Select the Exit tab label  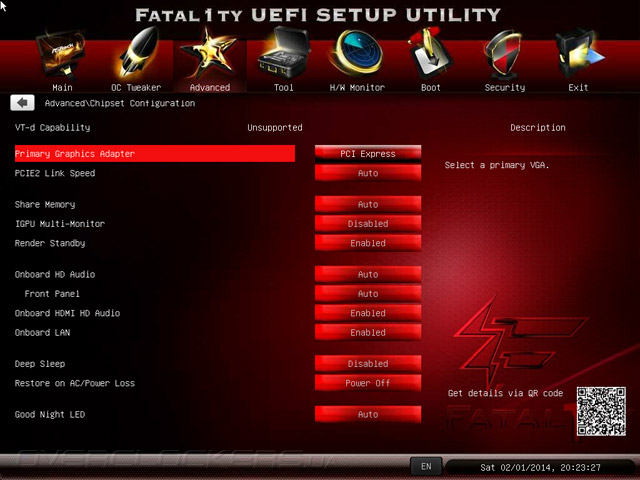[578, 87]
